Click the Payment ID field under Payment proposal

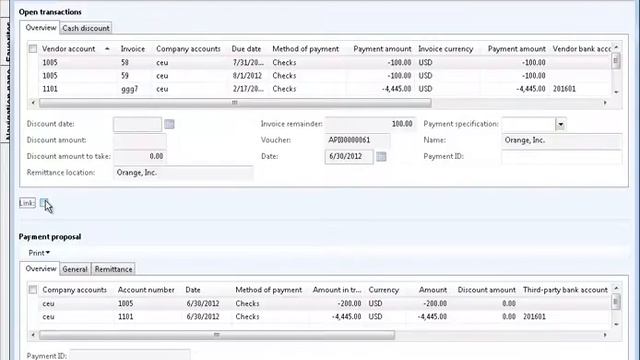coord(129,355)
